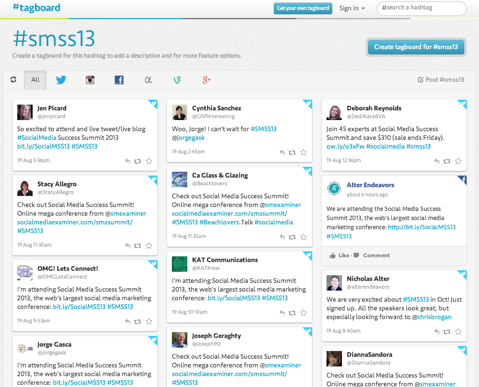The width and height of the screenshot is (479, 387).
Task: Open the #tagboard logo home link
Action: [37, 7]
